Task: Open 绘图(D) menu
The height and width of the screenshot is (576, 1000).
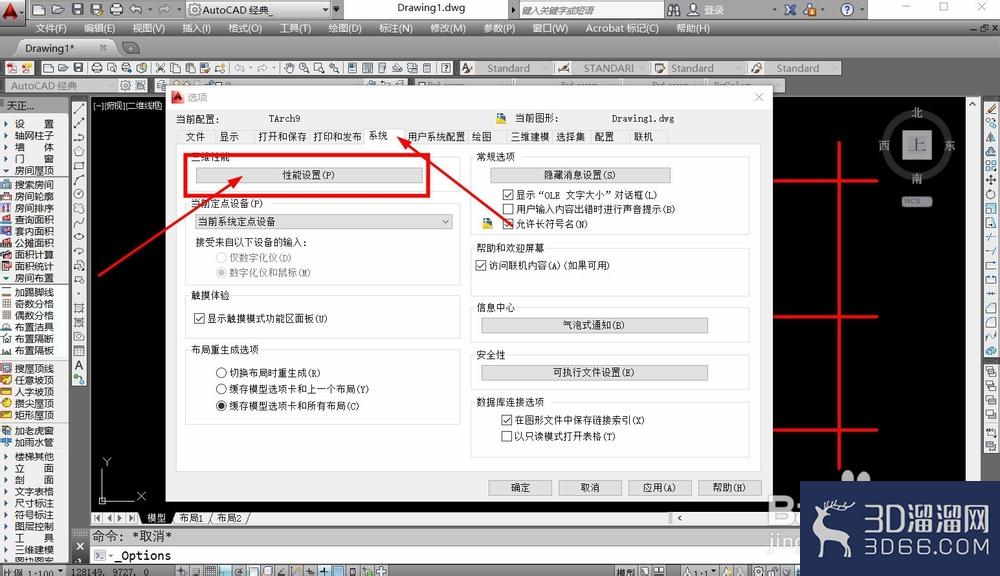Action: 345,28
